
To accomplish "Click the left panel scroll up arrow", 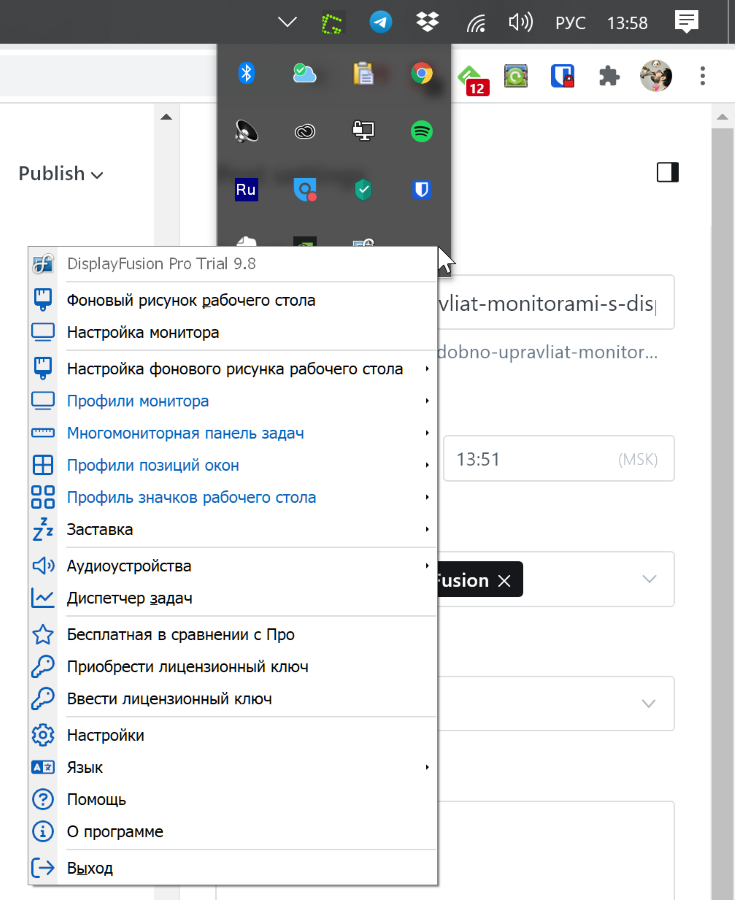I will [x=166, y=117].
